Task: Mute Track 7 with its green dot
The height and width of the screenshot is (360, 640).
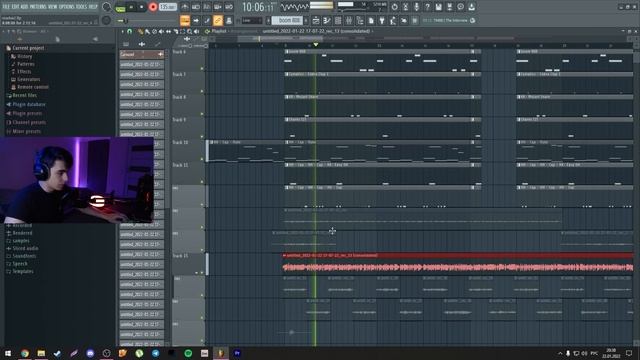Action: pos(202,91)
